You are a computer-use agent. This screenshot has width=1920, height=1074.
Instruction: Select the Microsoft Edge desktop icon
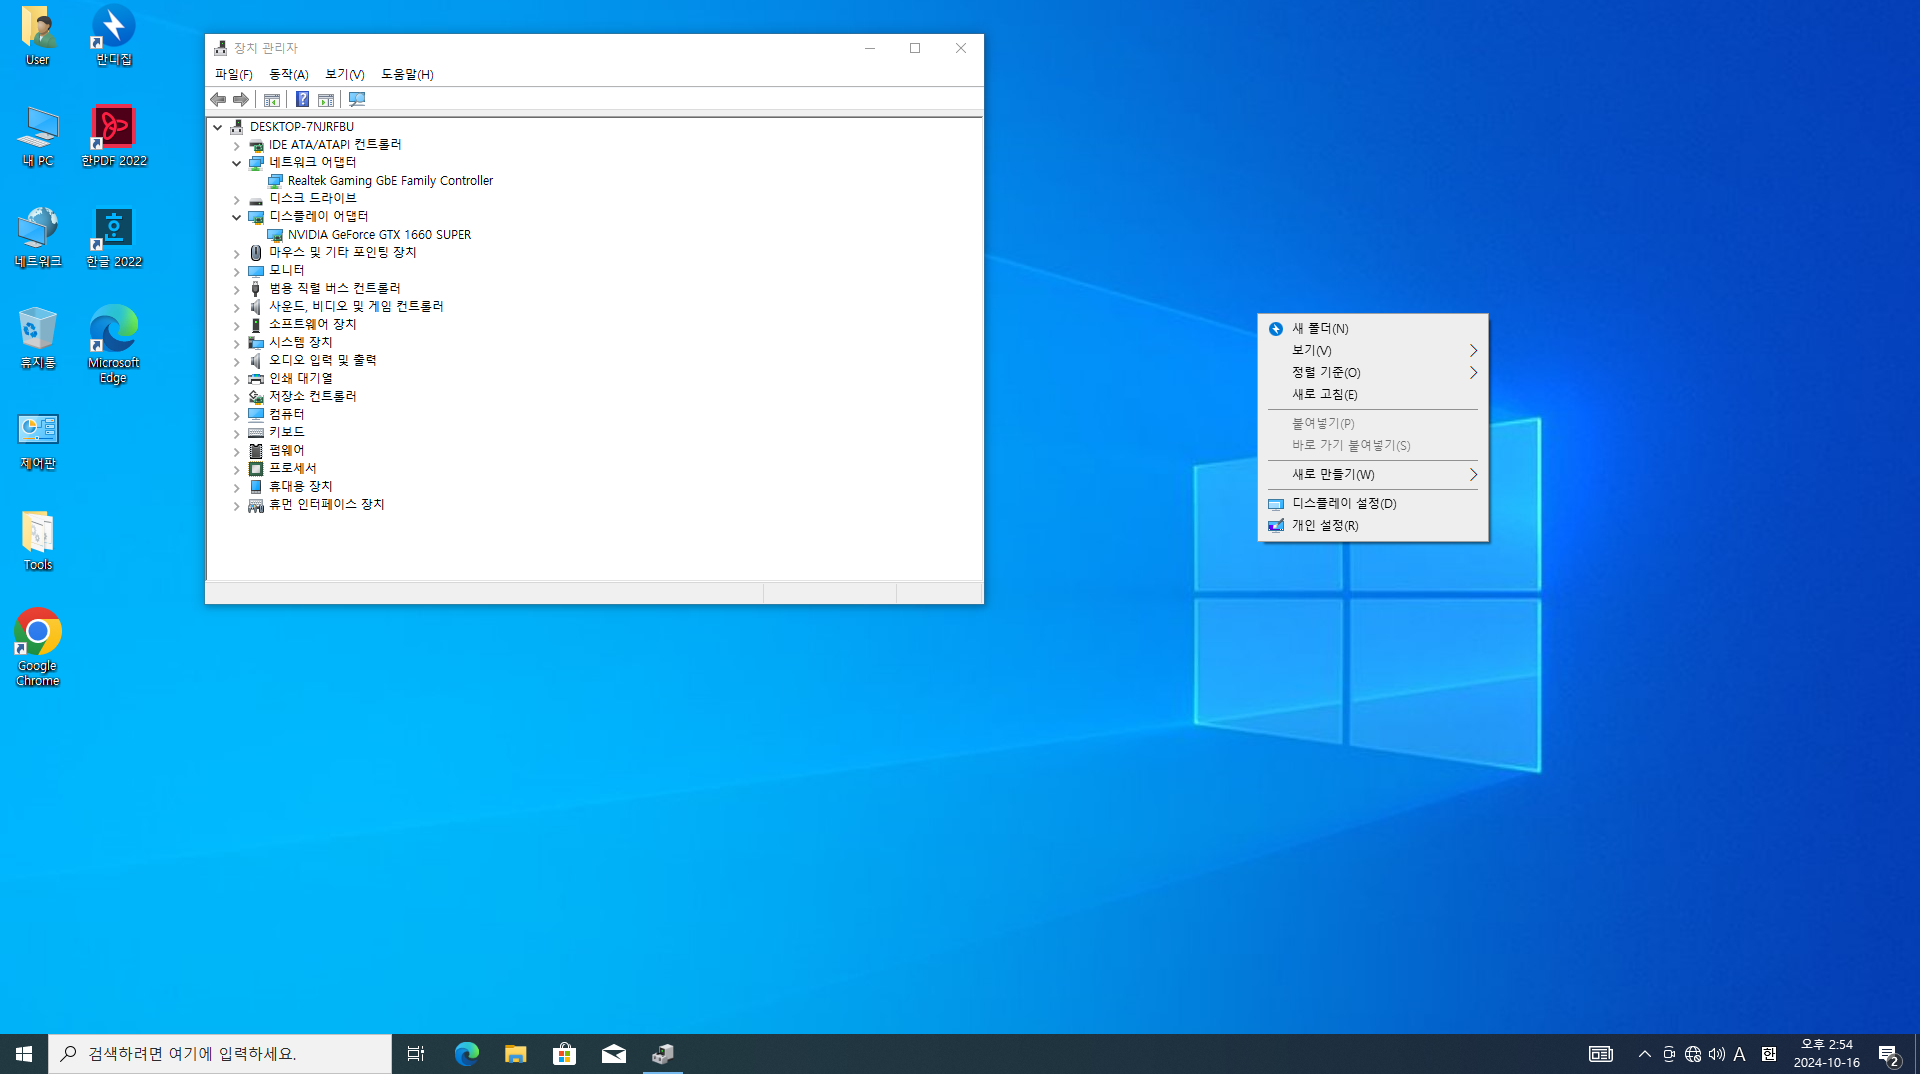coord(114,345)
